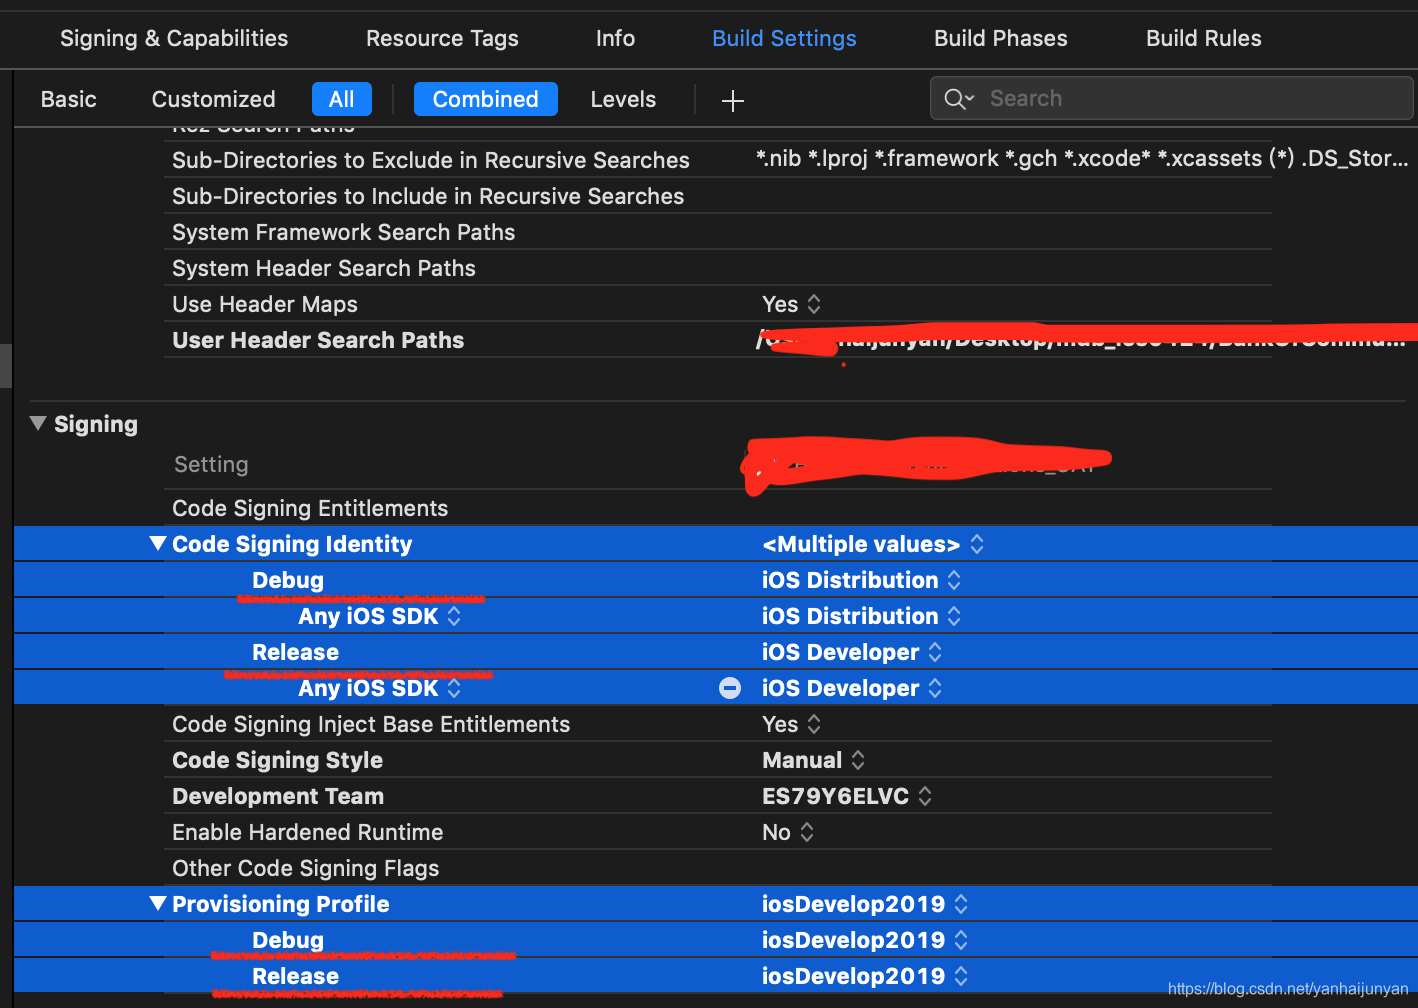Viewport: 1418px width, 1008px height.
Task: Collapse the Provisioning Profile disclosure triangle
Action: click(157, 904)
